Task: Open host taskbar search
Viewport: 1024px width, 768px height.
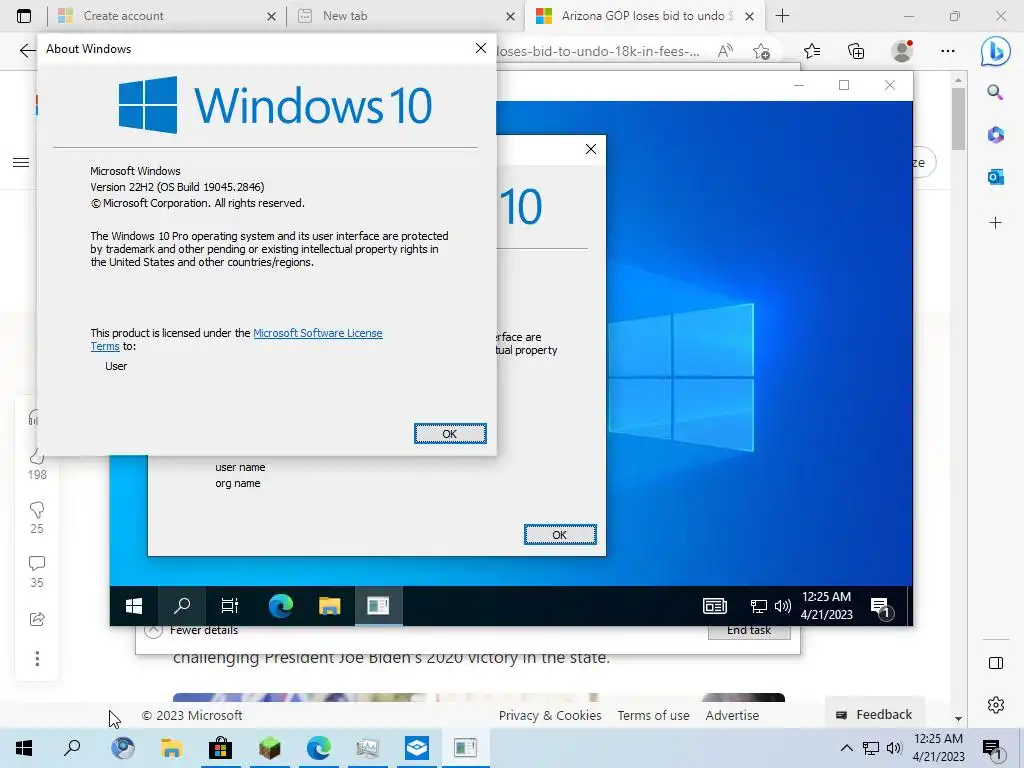Action: coord(72,748)
